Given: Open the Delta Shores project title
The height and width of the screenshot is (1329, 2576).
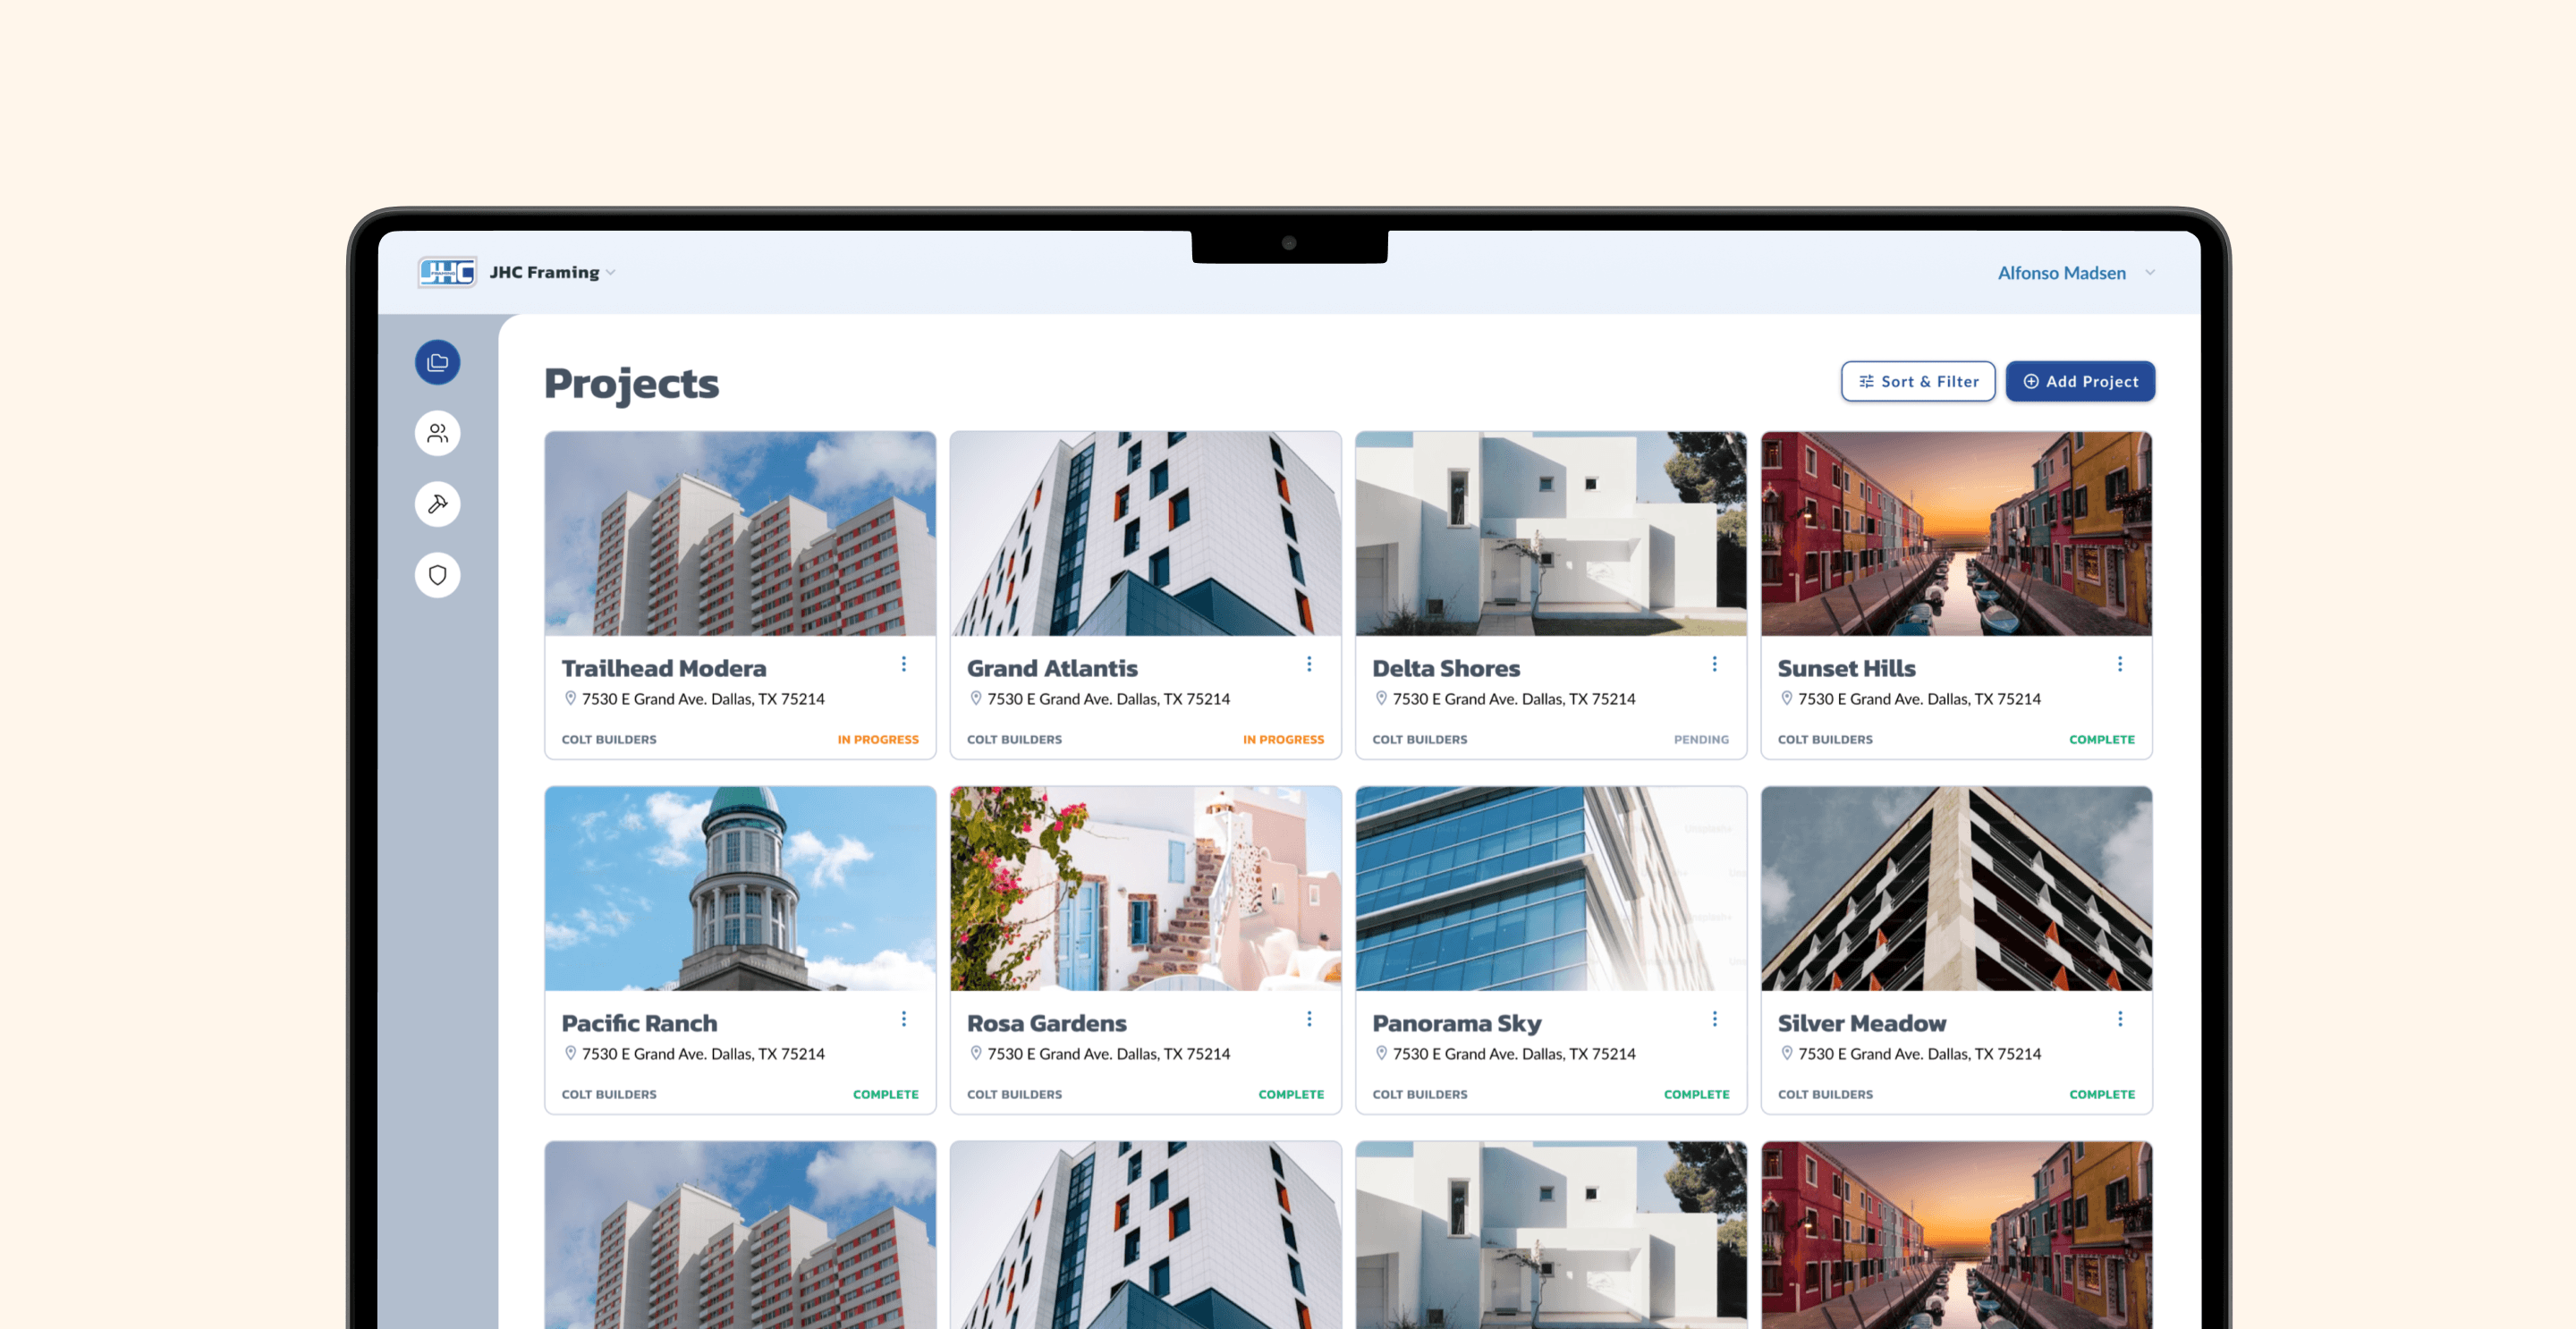Looking at the screenshot, I should 1446,668.
